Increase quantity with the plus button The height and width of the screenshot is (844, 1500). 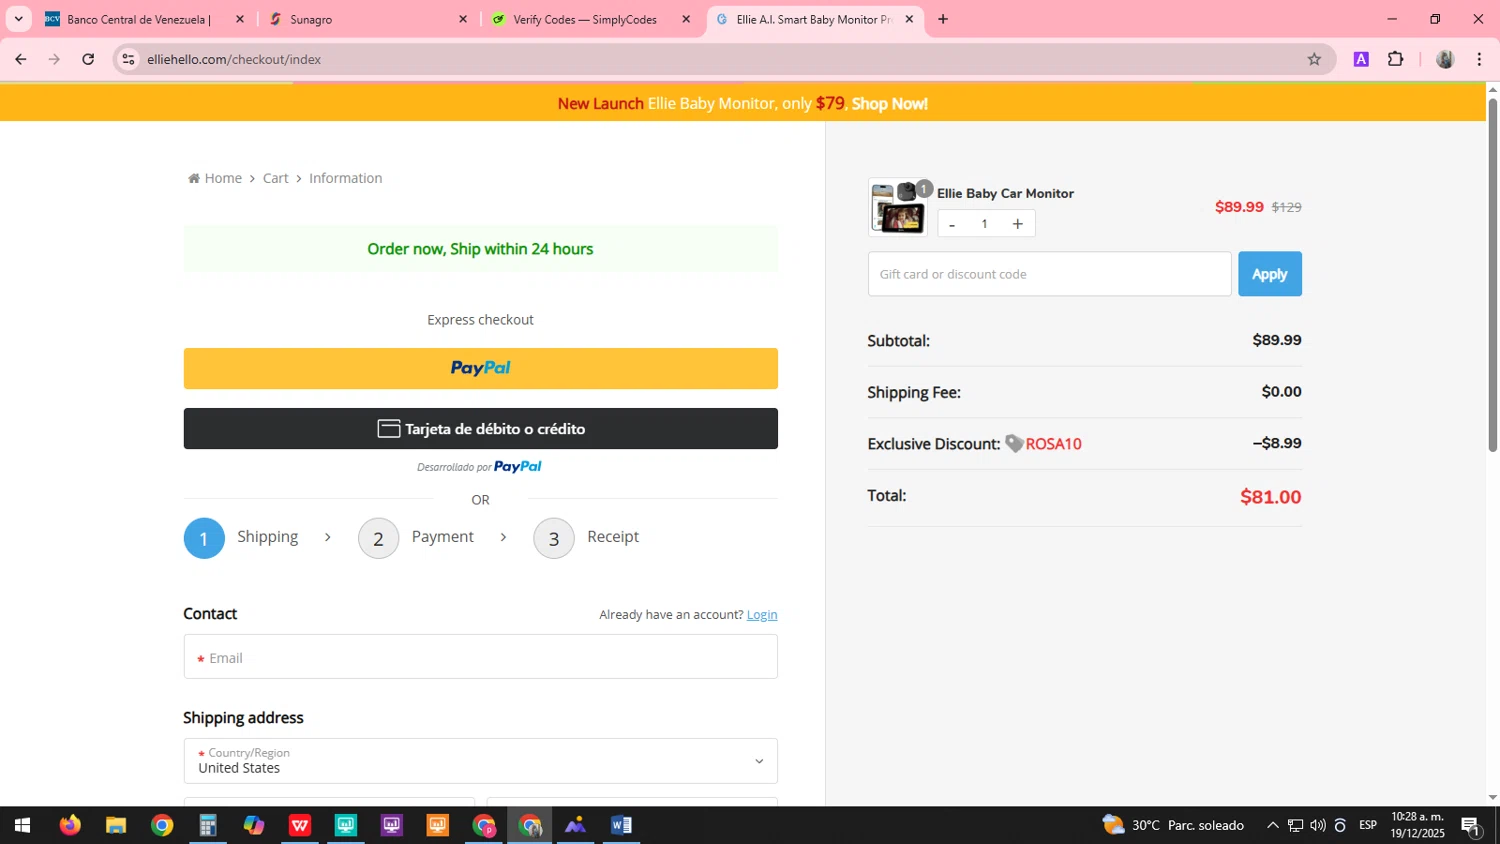[x=1017, y=224]
